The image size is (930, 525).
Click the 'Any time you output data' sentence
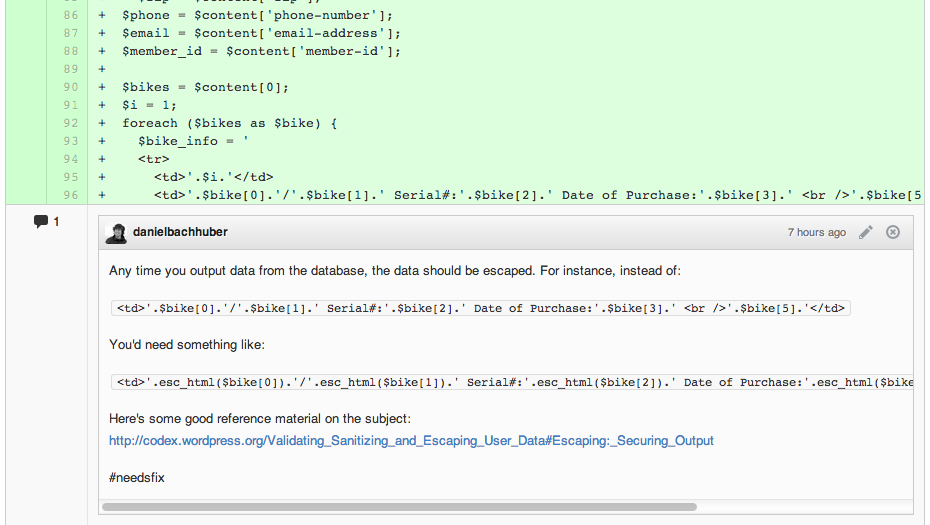(x=395, y=271)
